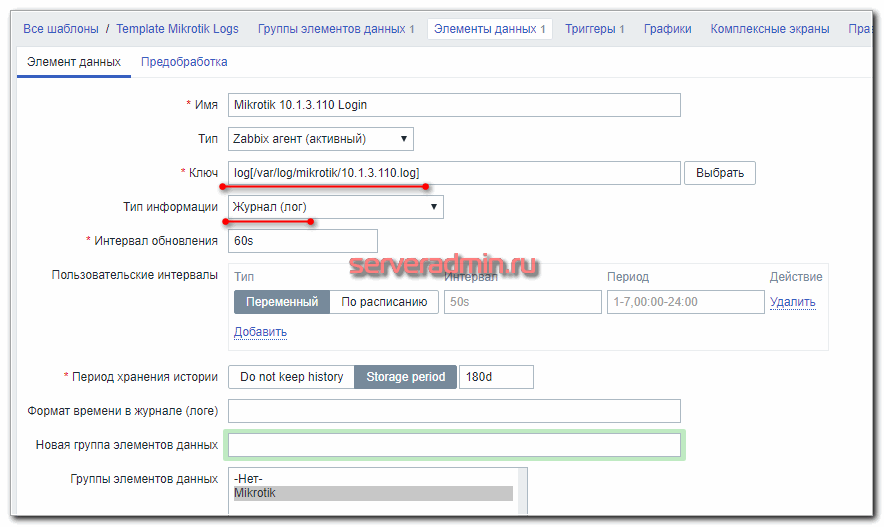This screenshot has height=527, width=884.
Task: Go to Группы элементов данных tab
Action: (x=336, y=29)
